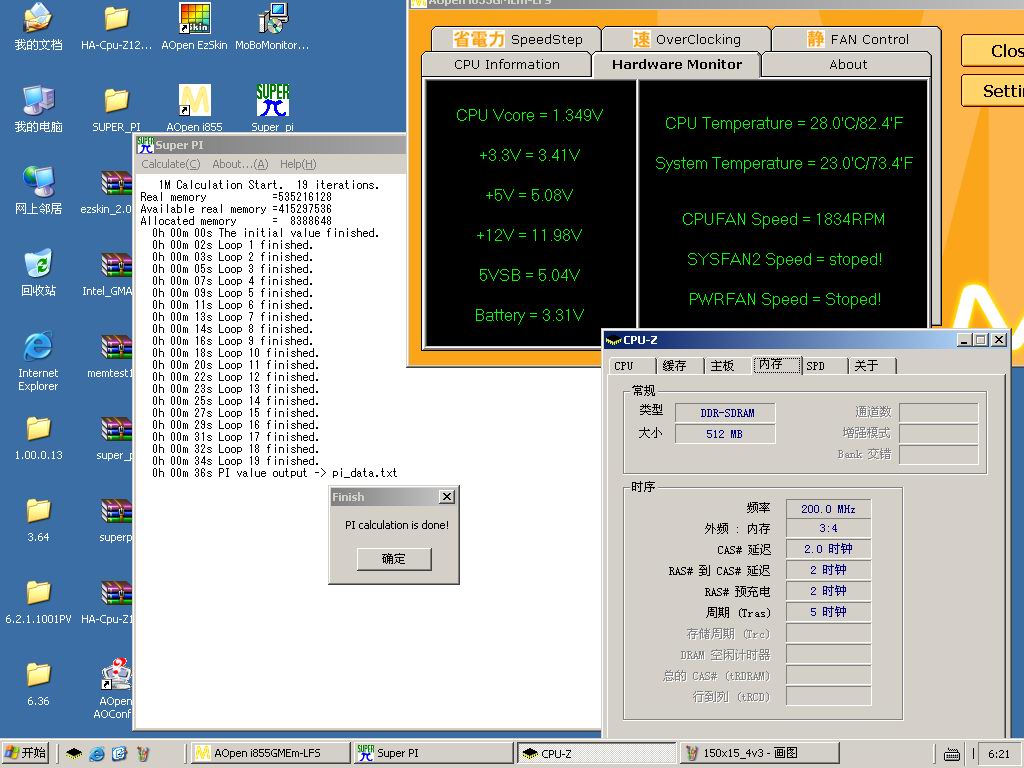Click the CAS# 2.0 时钟 value field

[x=828, y=549]
